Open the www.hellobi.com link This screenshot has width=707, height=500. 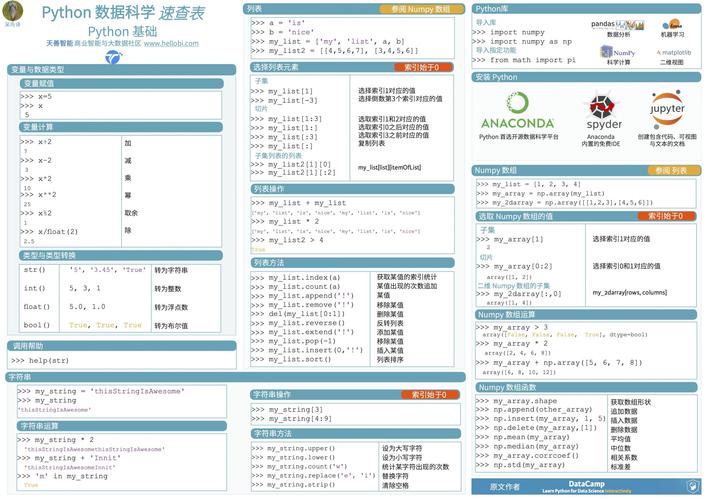pyautogui.click(x=171, y=43)
